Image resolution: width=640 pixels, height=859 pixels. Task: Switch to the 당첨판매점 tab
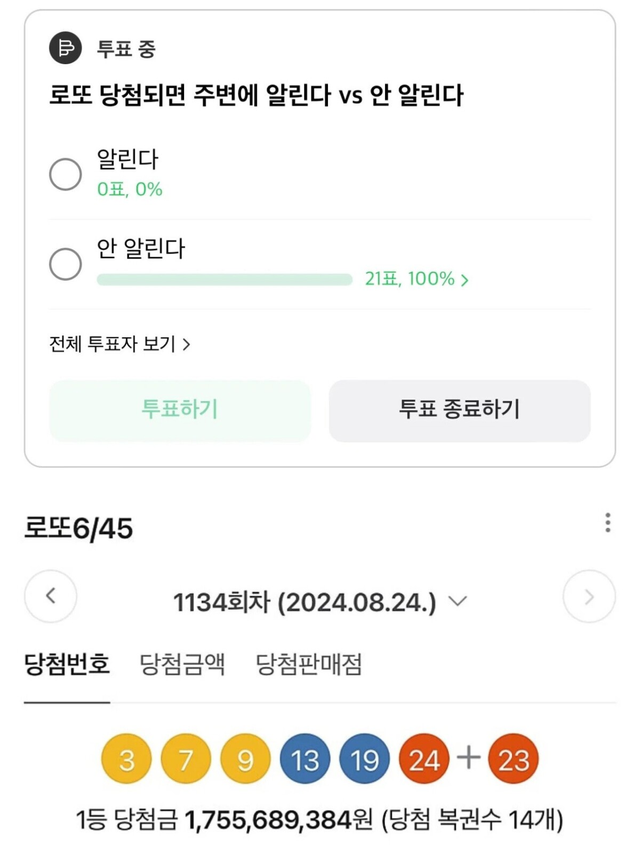tap(309, 663)
